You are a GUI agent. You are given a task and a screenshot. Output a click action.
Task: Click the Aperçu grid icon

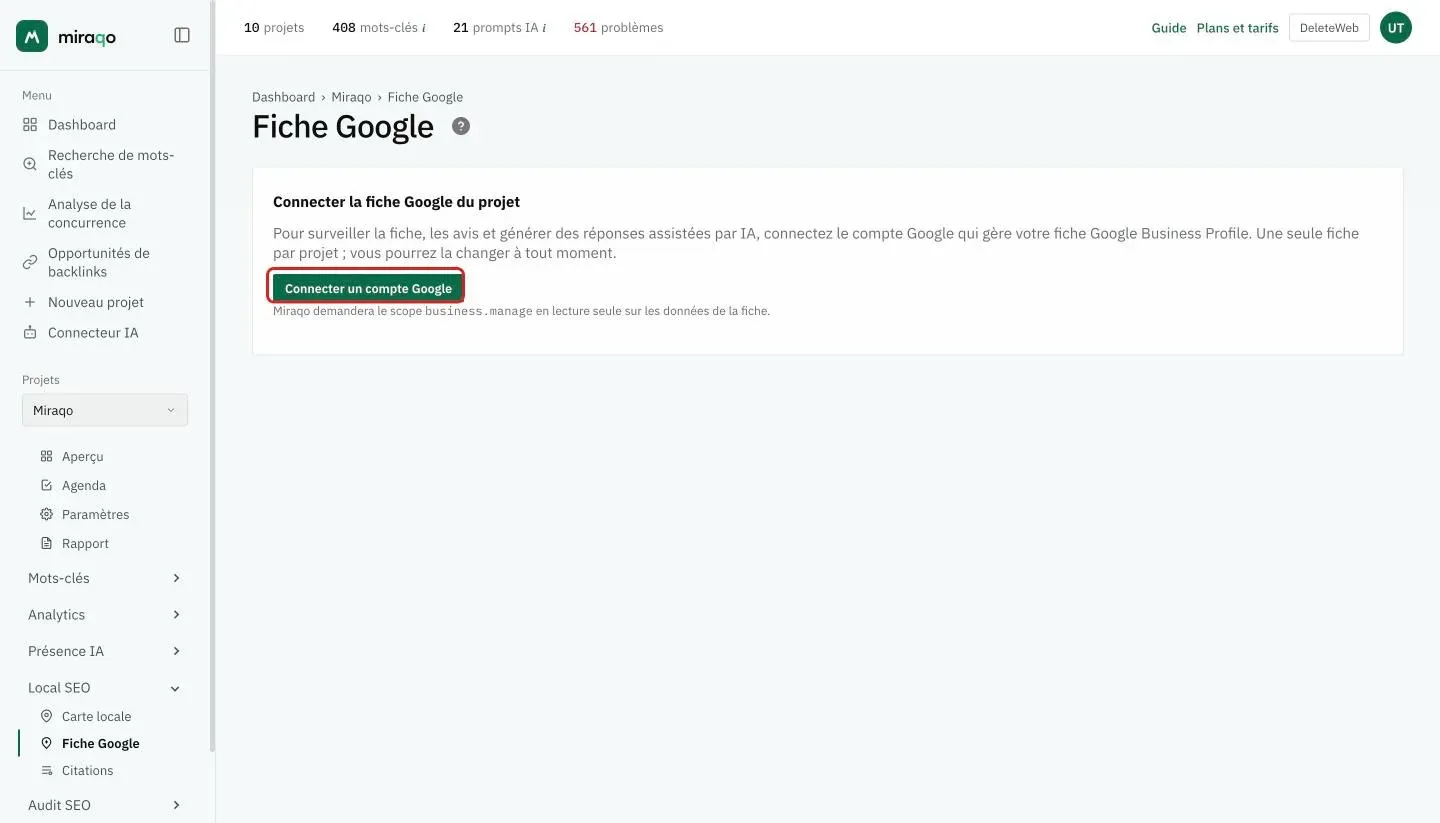pos(46,456)
